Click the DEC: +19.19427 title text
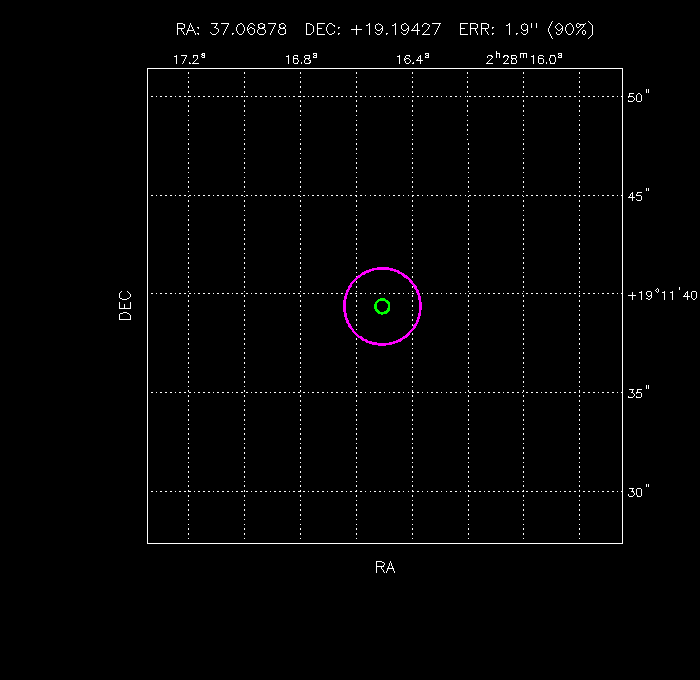Screen dimensions: 700x680 [x=373, y=29]
